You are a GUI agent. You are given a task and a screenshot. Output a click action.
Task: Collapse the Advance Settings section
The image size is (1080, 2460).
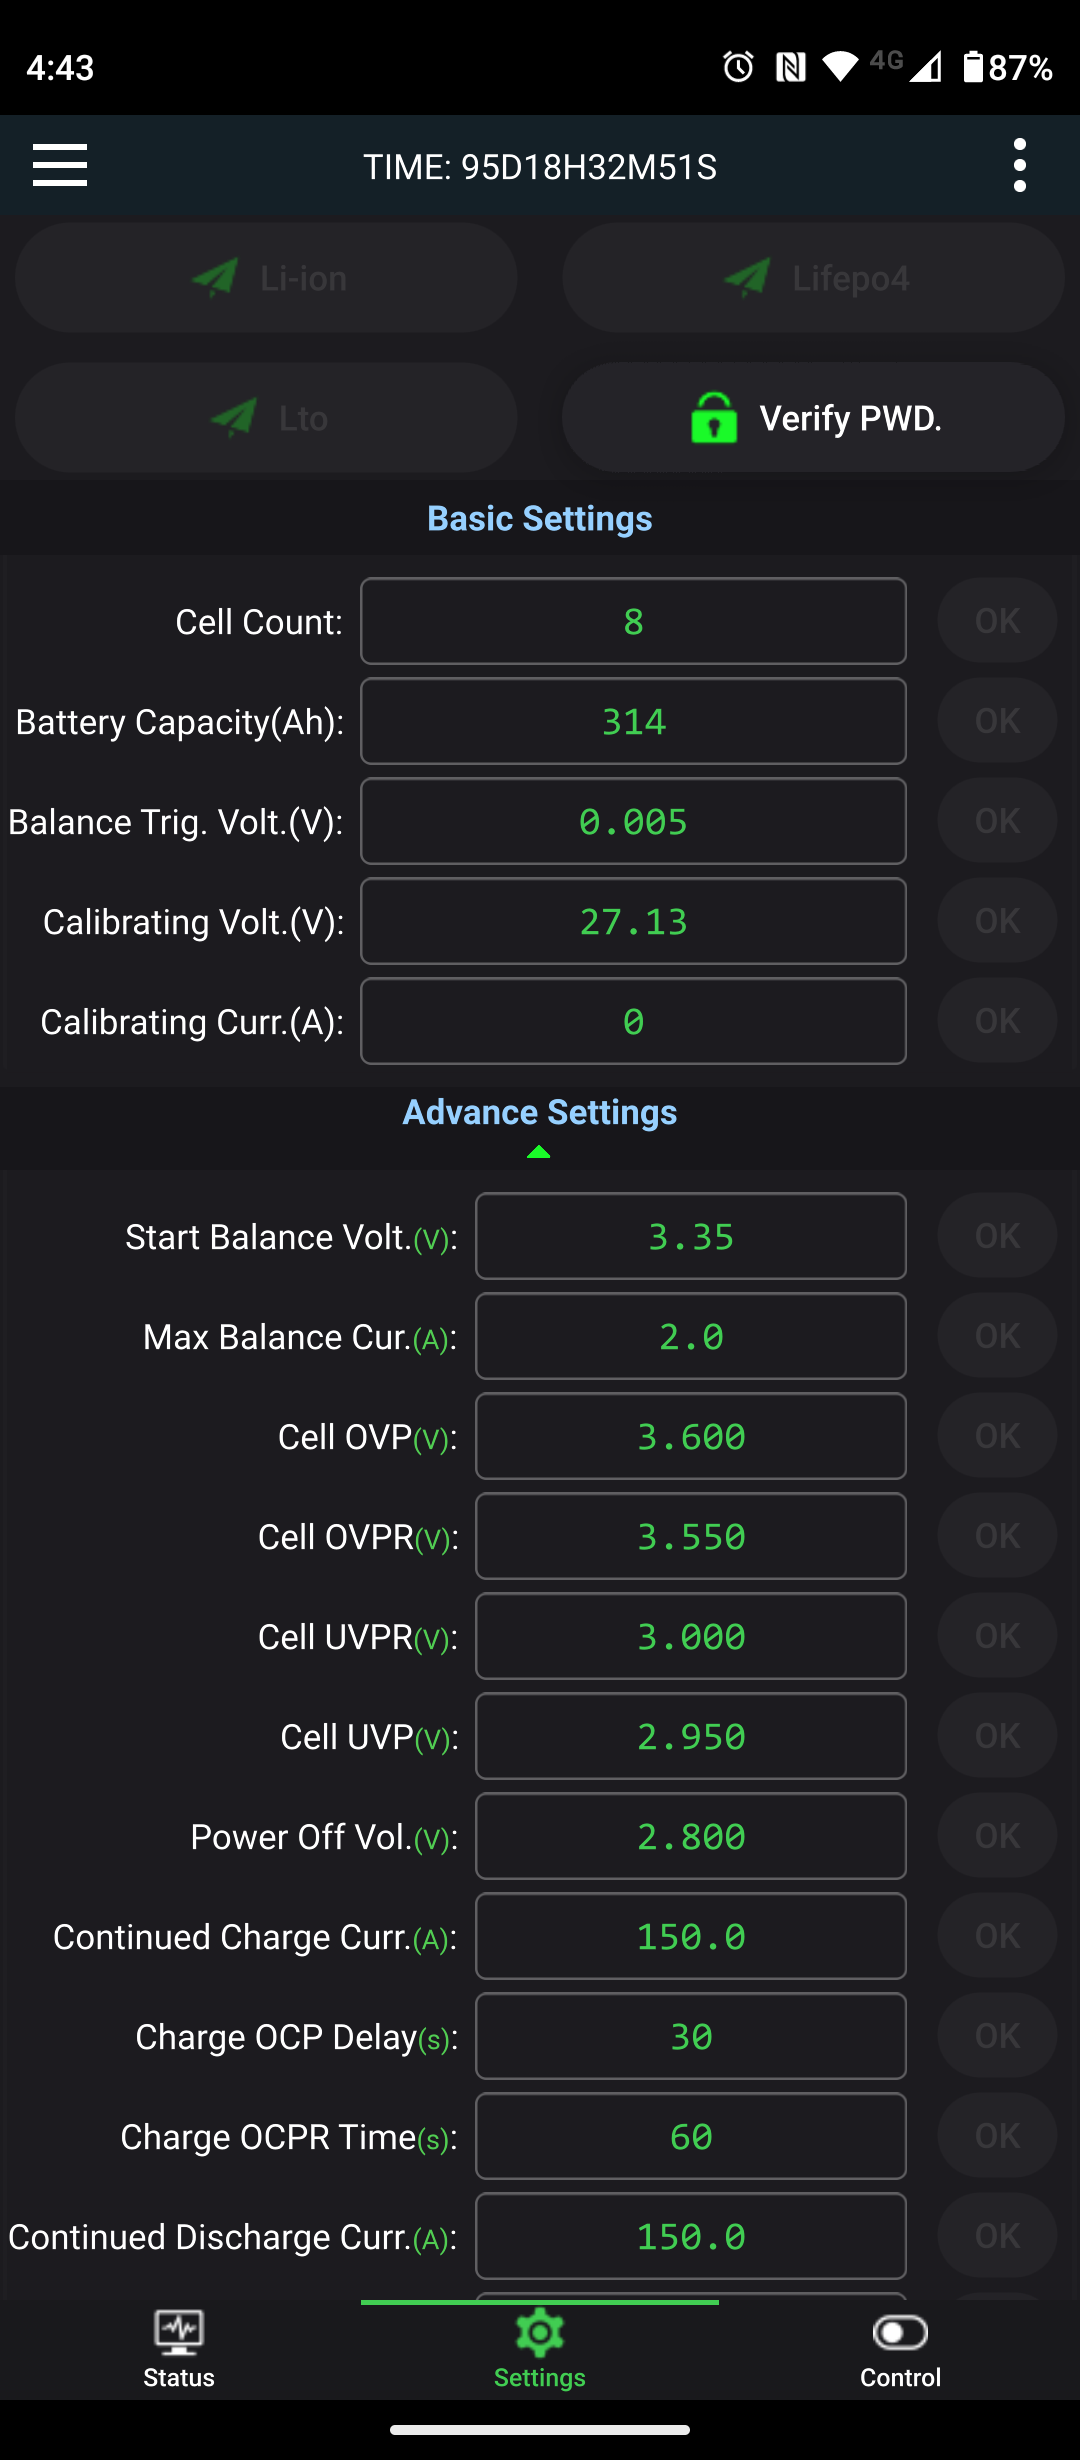(x=540, y=1112)
